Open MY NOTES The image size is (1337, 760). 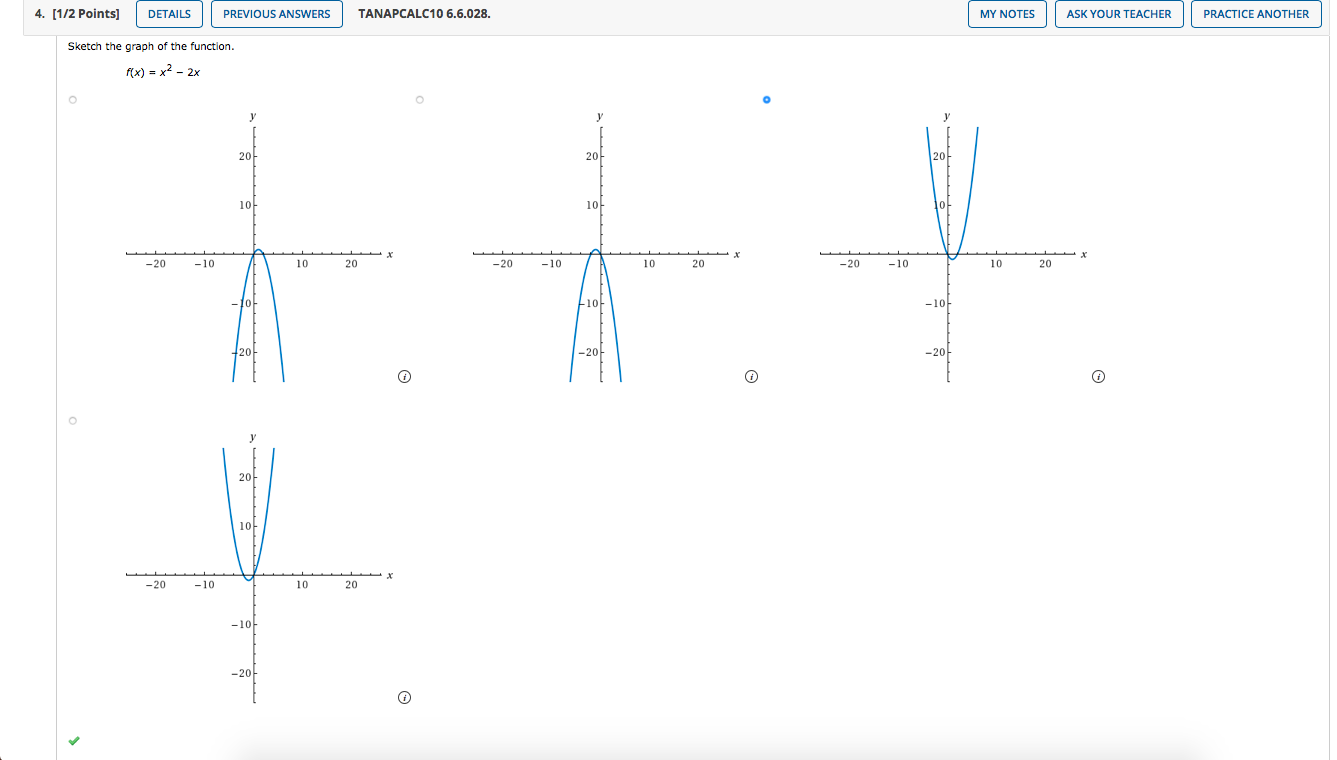1008,14
